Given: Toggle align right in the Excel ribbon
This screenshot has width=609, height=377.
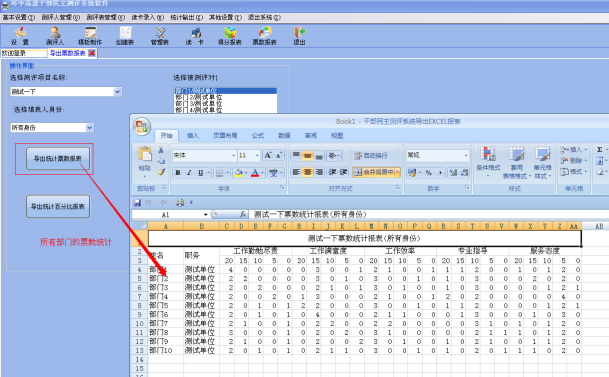Looking at the screenshot, I should [319, 172].
